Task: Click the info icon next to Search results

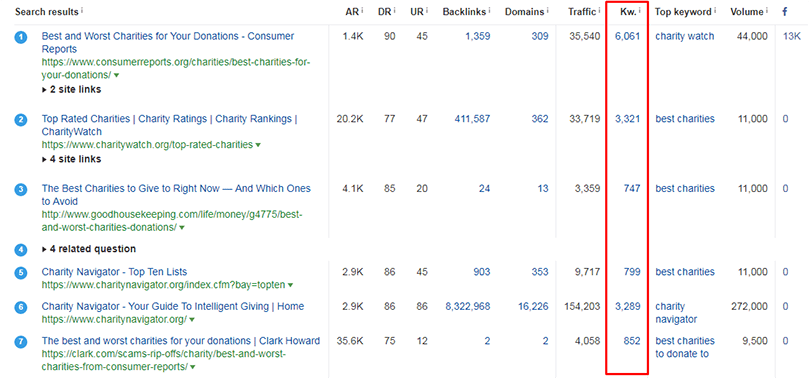Action: coord(82,10)
